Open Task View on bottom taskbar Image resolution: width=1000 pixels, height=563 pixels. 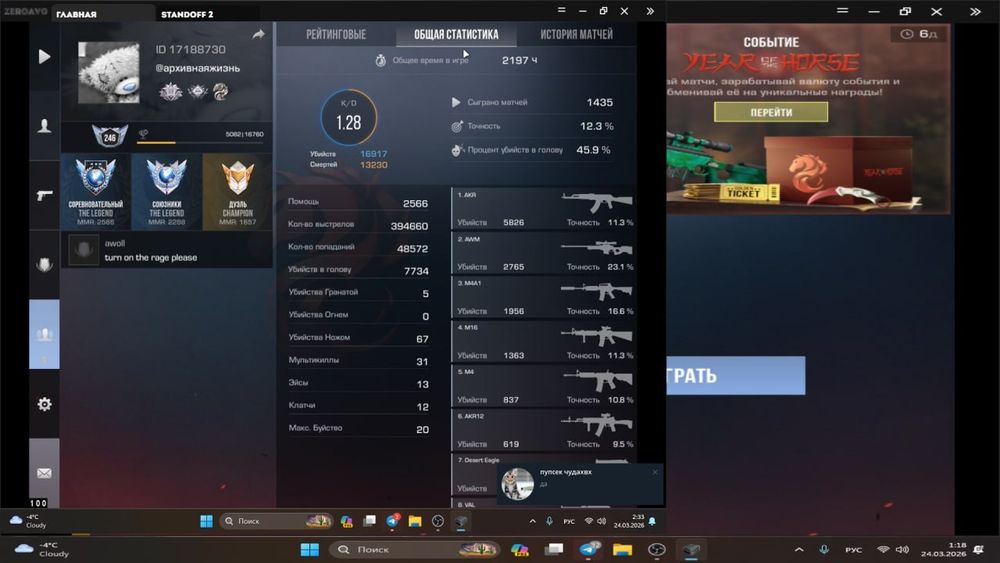click(x=554, y=549)
